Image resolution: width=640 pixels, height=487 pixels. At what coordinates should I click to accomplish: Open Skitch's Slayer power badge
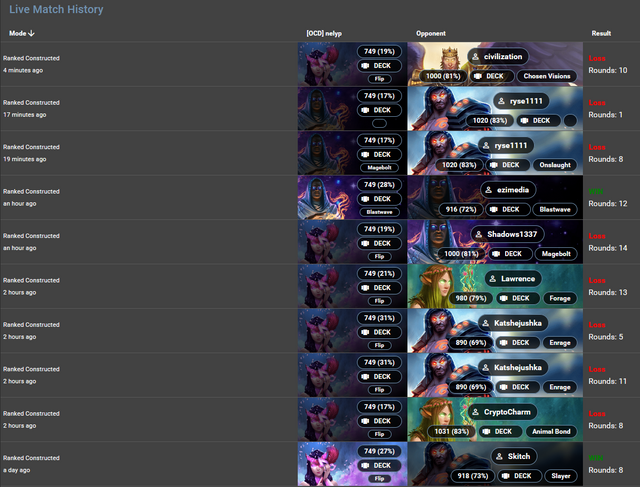click(x=561, y=476)
